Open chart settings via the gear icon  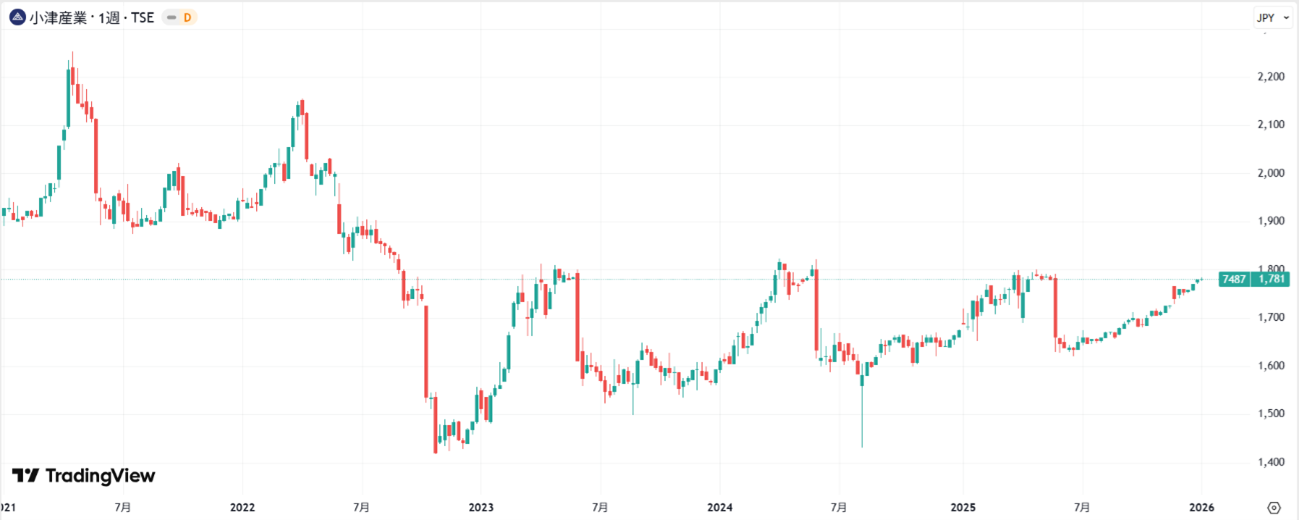(1273, 507)
